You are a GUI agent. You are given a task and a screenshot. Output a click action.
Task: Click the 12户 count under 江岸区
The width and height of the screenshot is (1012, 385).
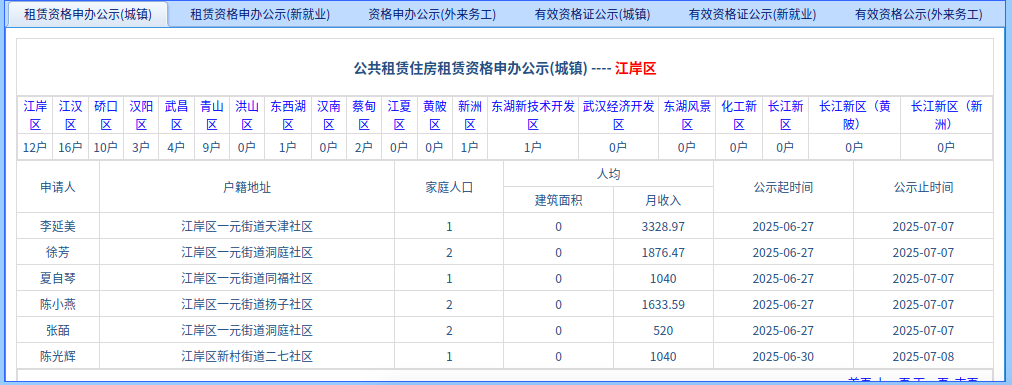pyautogui.click(x=35, y=148)
